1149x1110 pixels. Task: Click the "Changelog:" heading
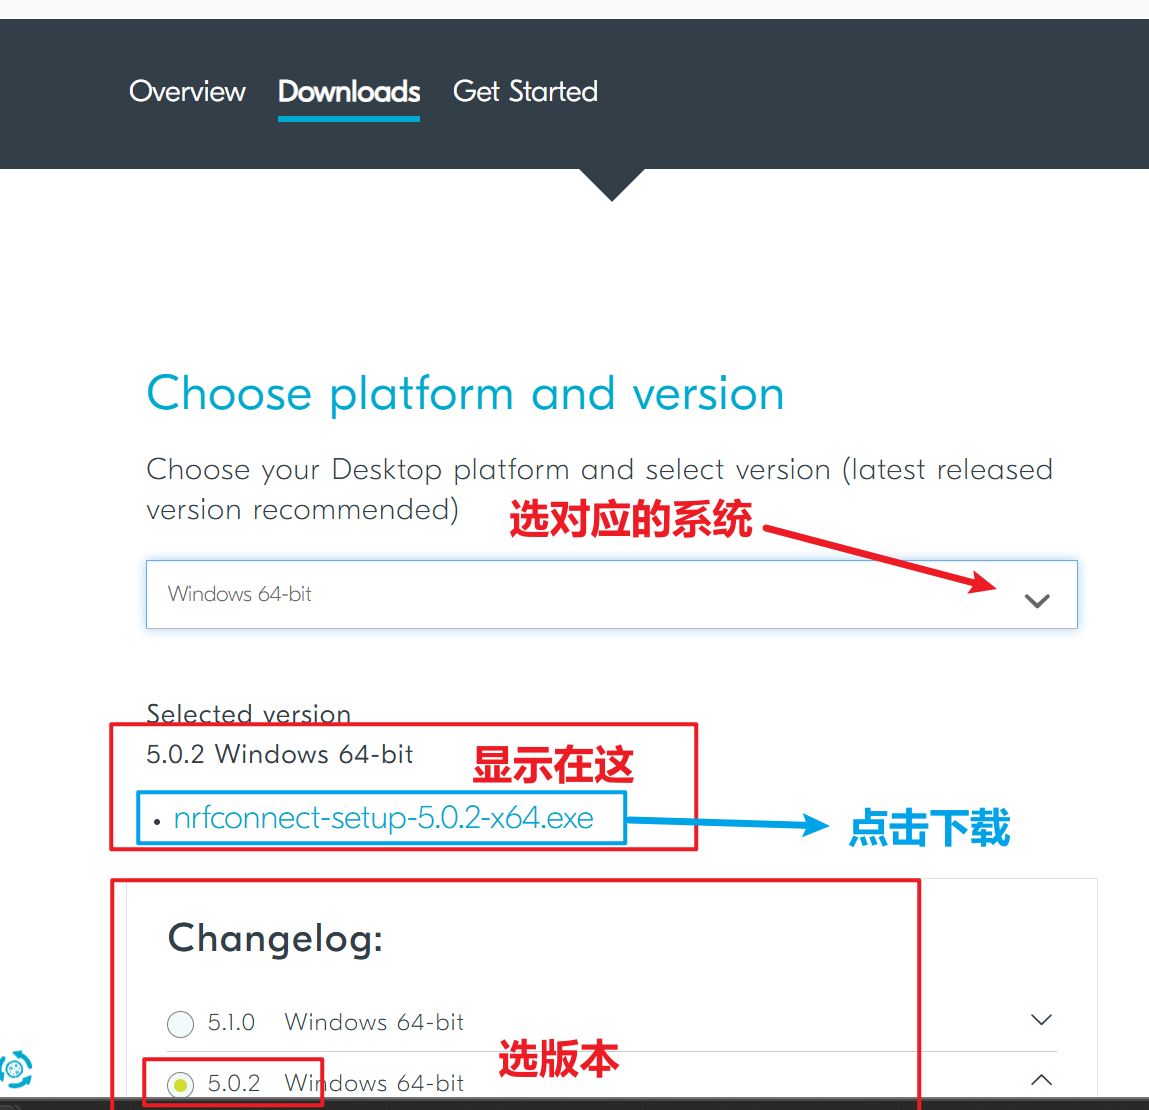276,939
